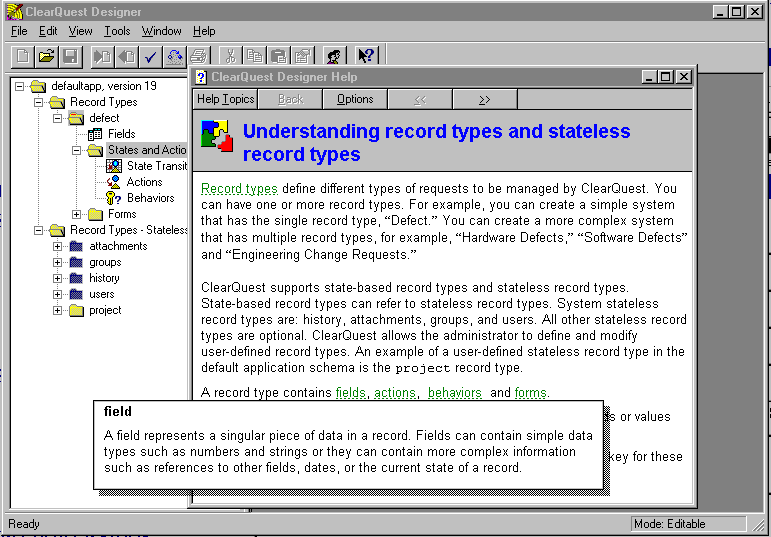This screenshot has width=771, height=537.
Task: Follow the forms glossary link
Action: pos(531,393)
